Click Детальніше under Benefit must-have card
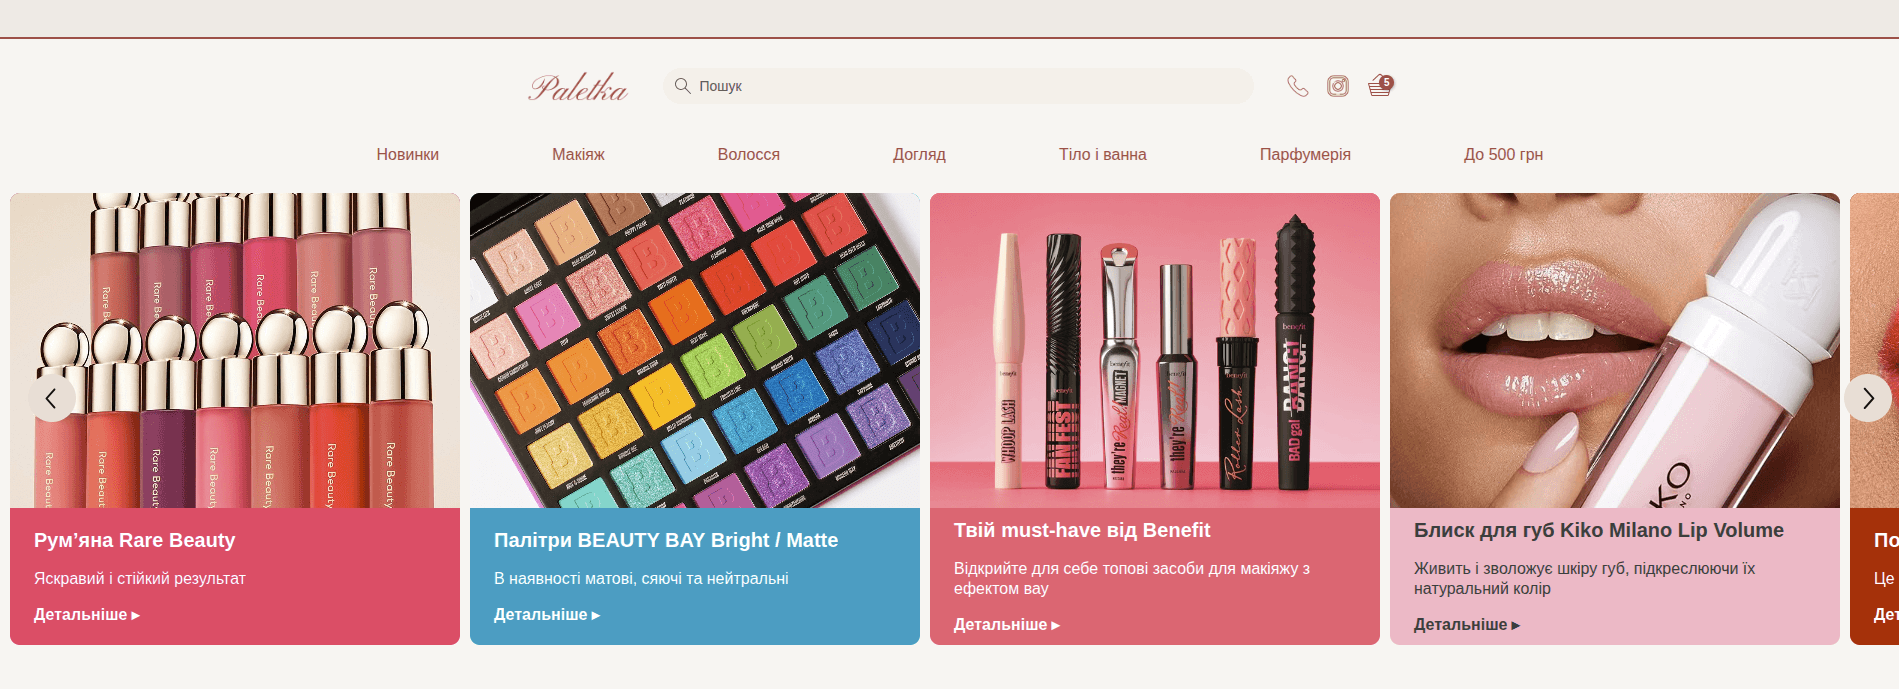Viewport: 1899px width, 689px height. point(1007,625)
